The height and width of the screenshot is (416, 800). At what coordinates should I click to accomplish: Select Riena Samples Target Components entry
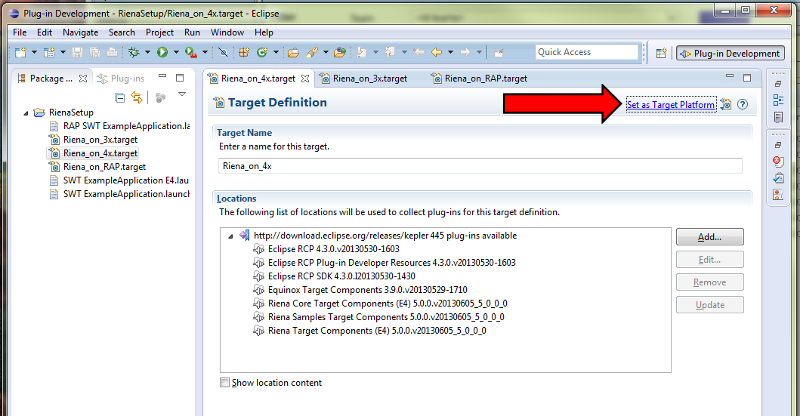pos(379,317)
